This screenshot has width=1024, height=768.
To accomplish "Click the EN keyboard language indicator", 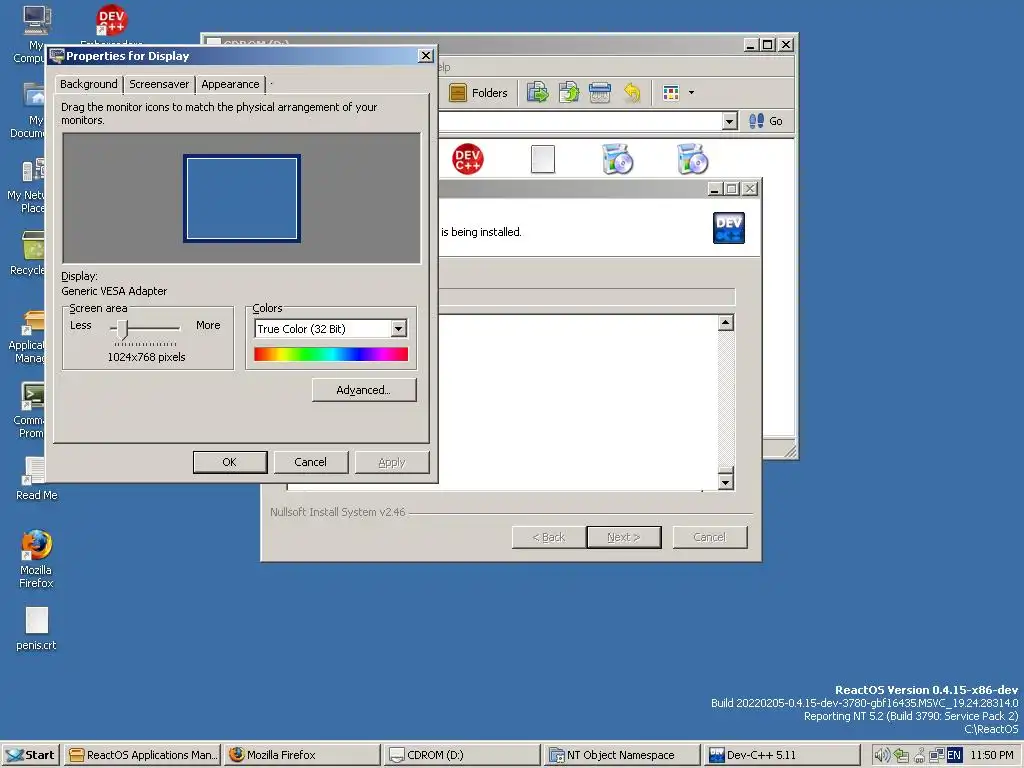I will coord(954,755).
